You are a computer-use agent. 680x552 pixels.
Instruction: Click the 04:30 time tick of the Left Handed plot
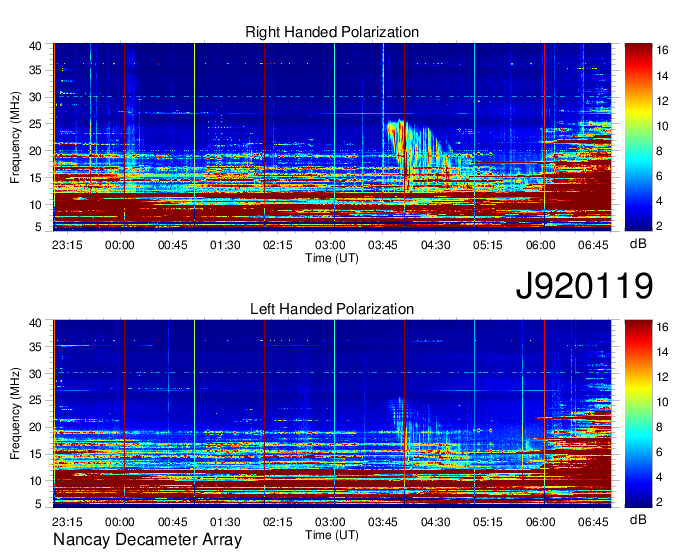click(435, 522)
